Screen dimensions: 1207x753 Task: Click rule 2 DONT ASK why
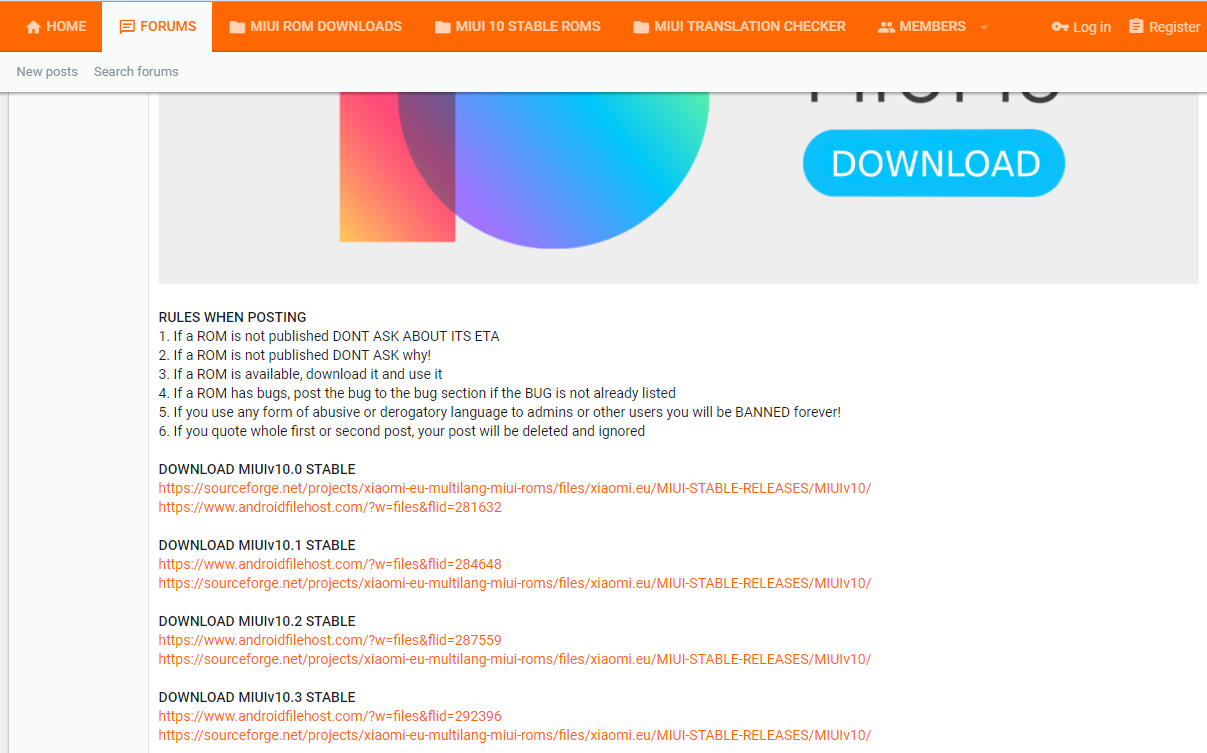coord(295,355)
